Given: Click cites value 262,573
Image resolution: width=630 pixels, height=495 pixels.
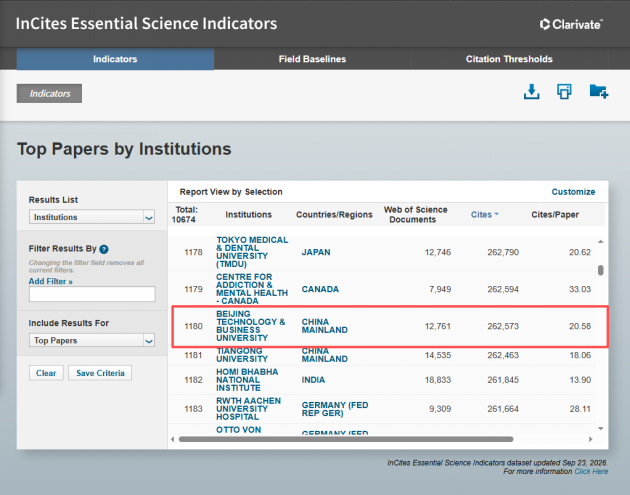Looking at the screenshot, I should 503,326.
